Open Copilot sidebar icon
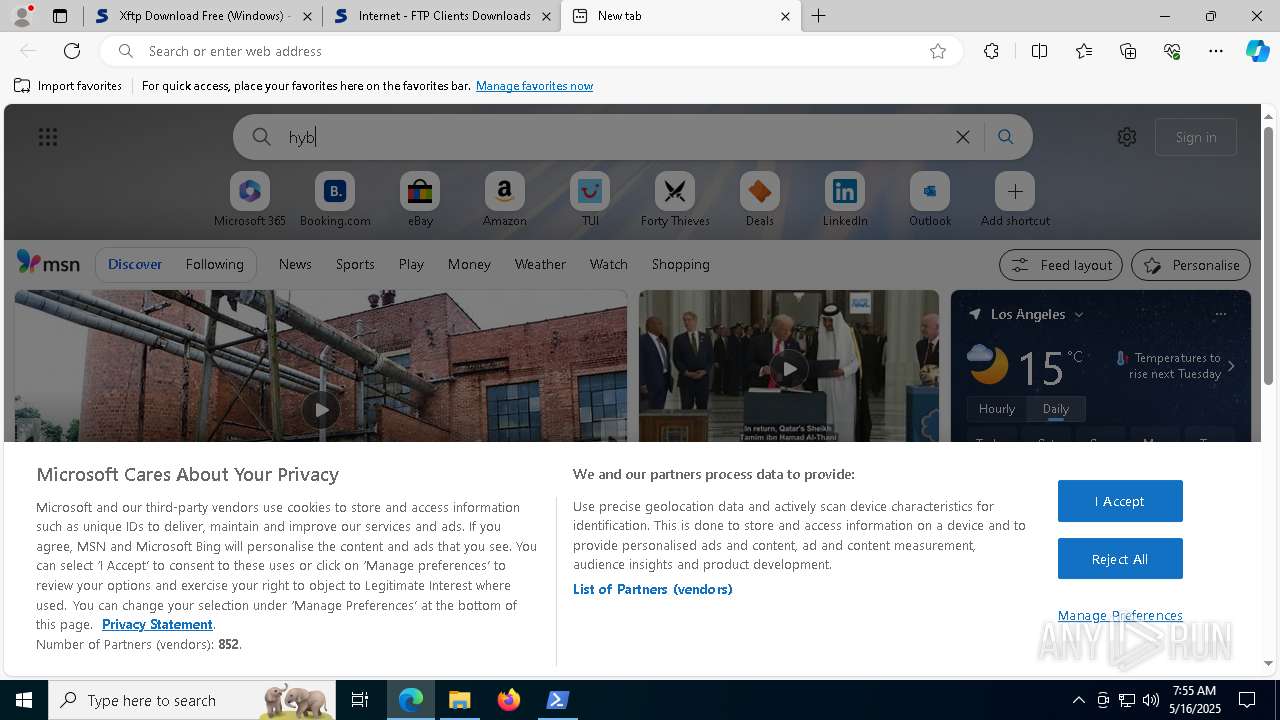The height and width of the screenshot is (720, 1280). point(1257,51)
